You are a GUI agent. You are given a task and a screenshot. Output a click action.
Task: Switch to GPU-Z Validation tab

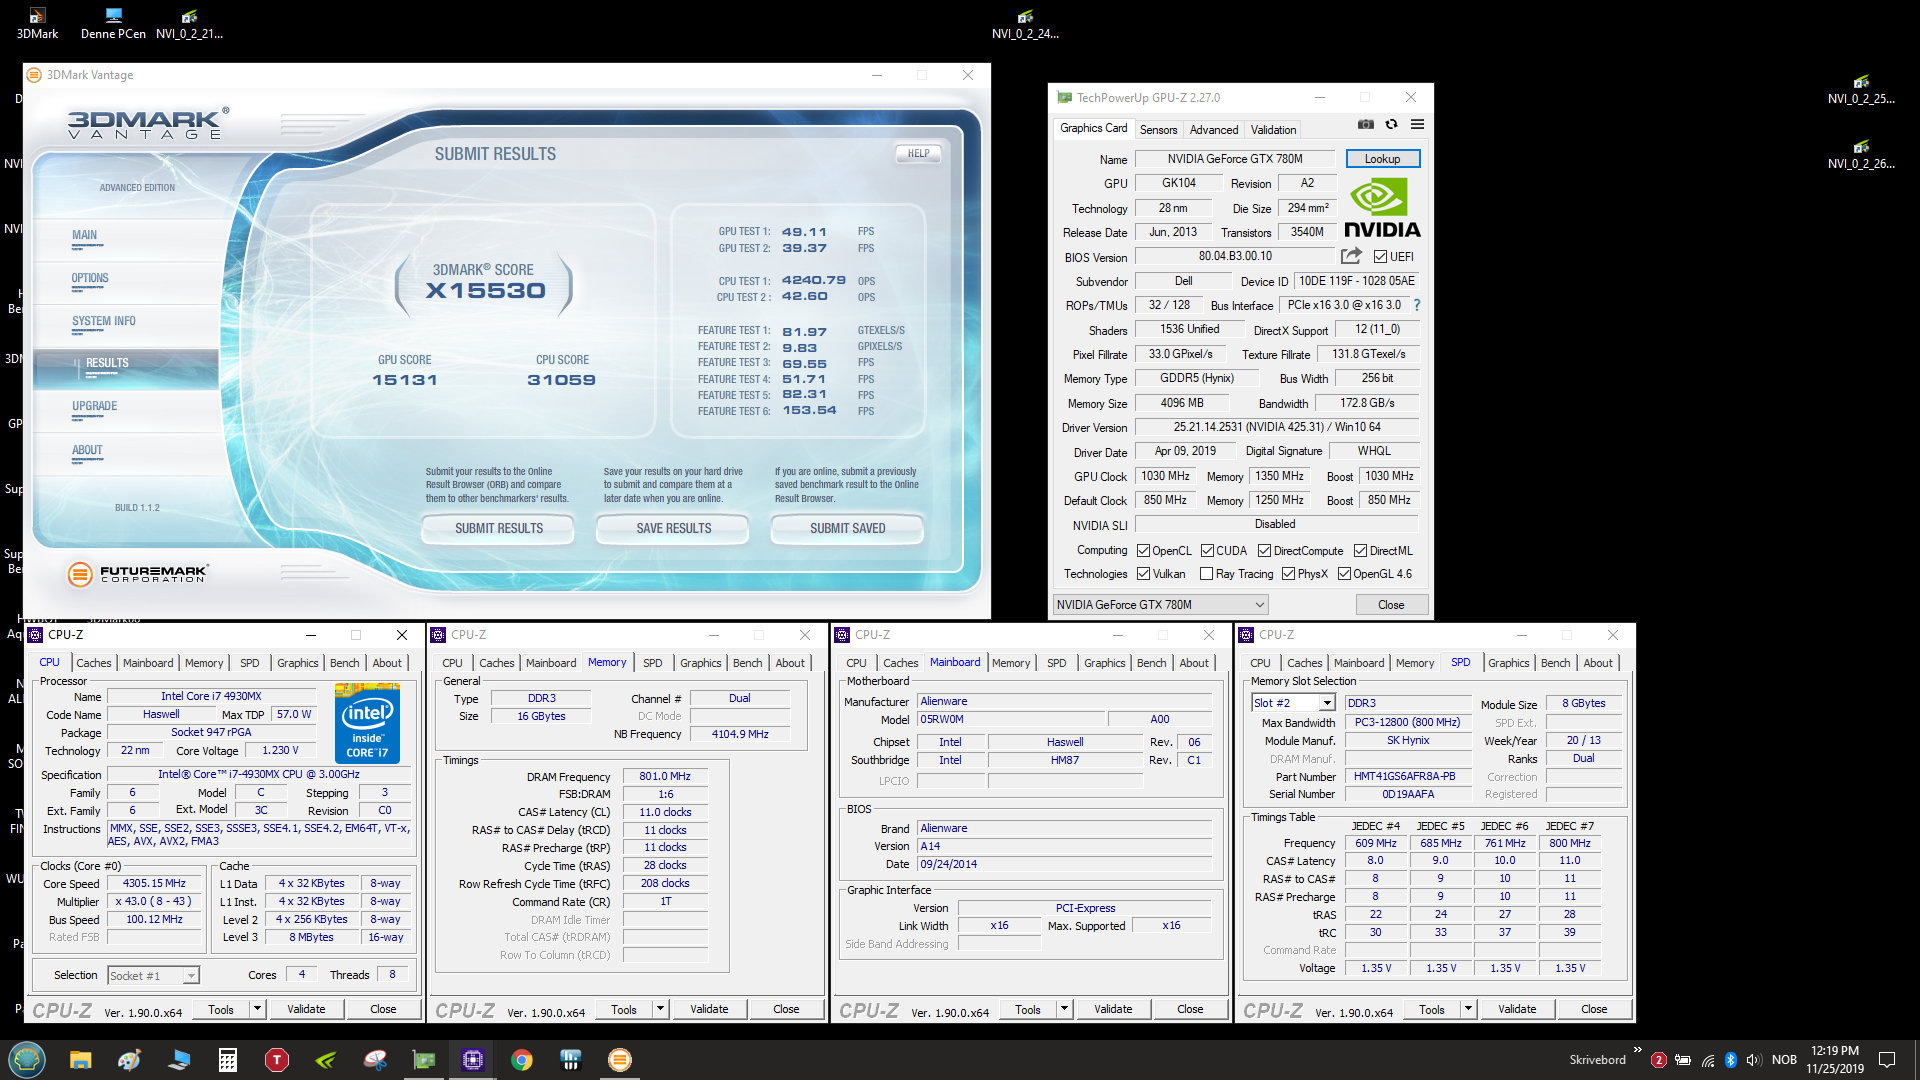point(1273,130)
